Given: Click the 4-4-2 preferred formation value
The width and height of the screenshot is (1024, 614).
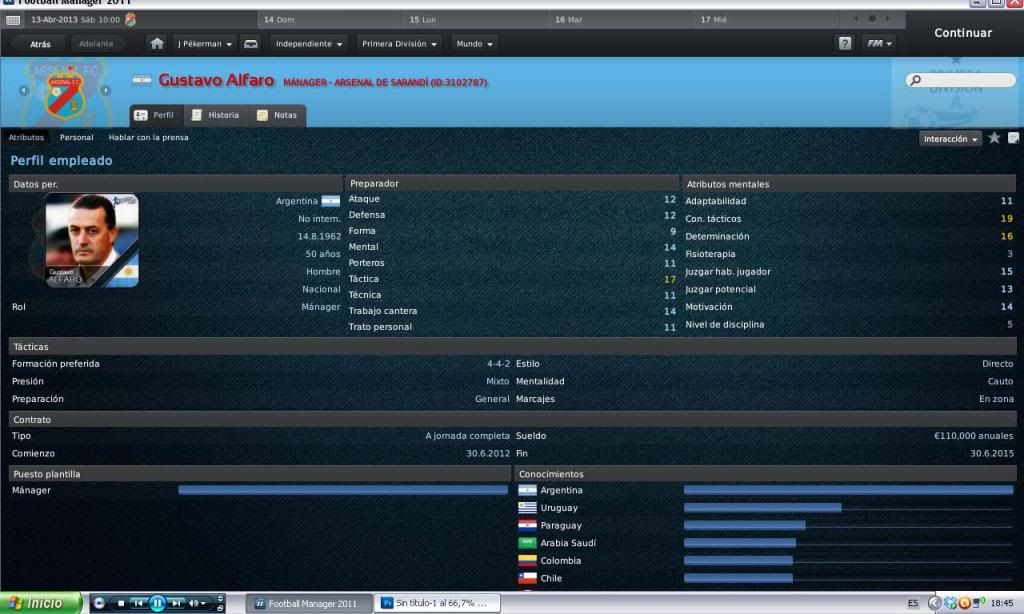Looking at the screenshot, I should tap(498, 364).
